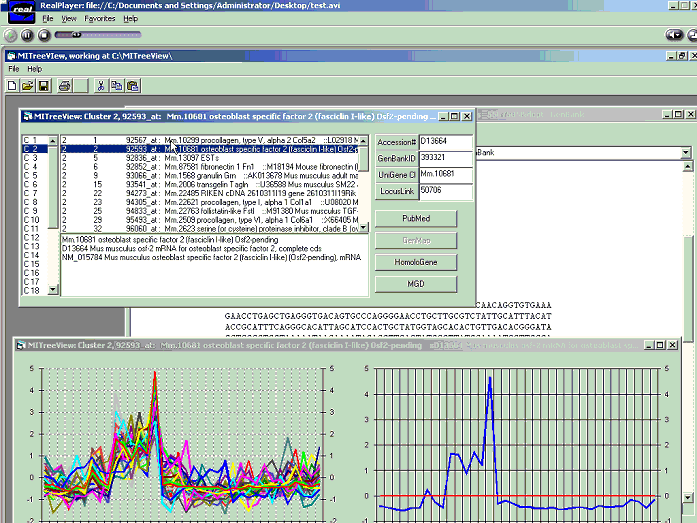This screenshot has width=697, height=523.
Task: Click the D13664 osf-2 mRNA description line
Action: click(x=192, y=249)
